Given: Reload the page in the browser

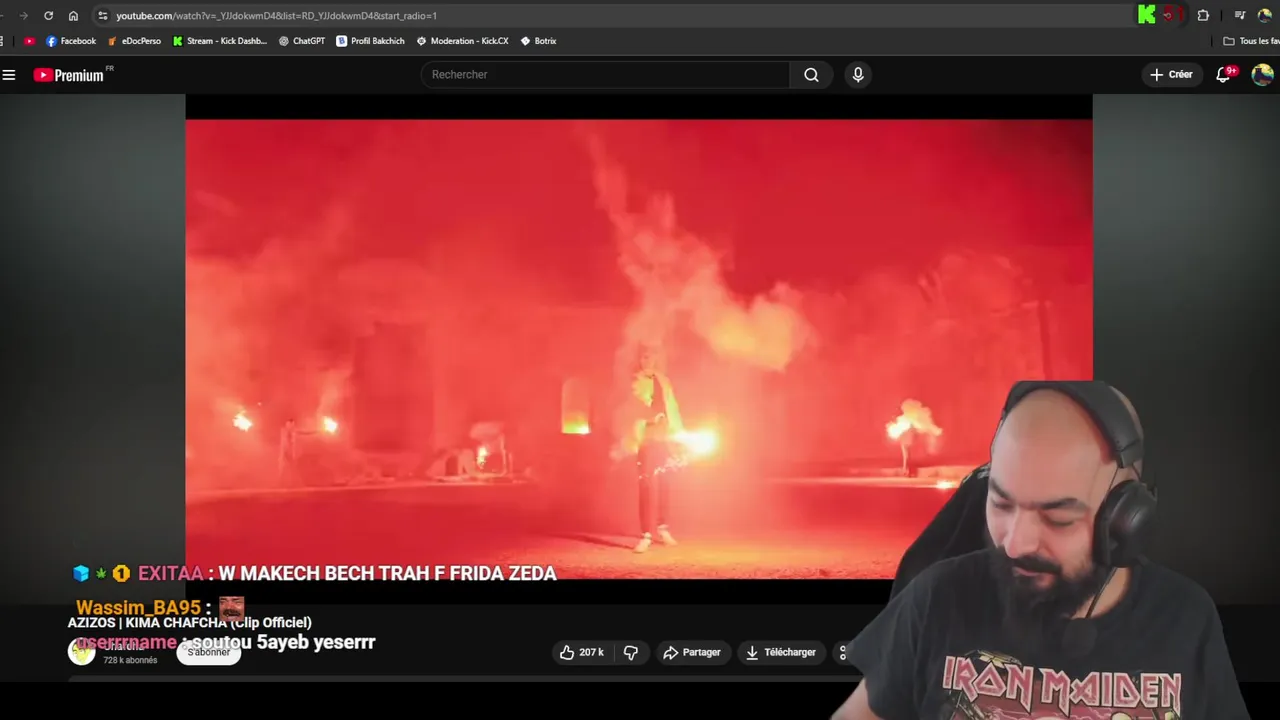Looking at the screenshot, I should coord(48,16).
